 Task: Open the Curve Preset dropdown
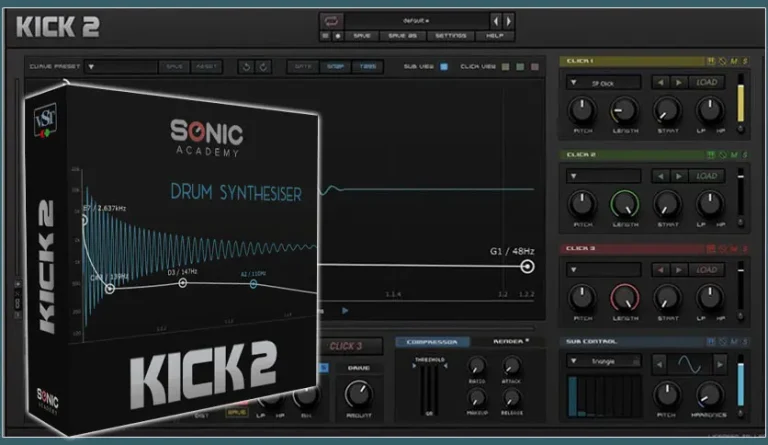(x=91, y=67)
